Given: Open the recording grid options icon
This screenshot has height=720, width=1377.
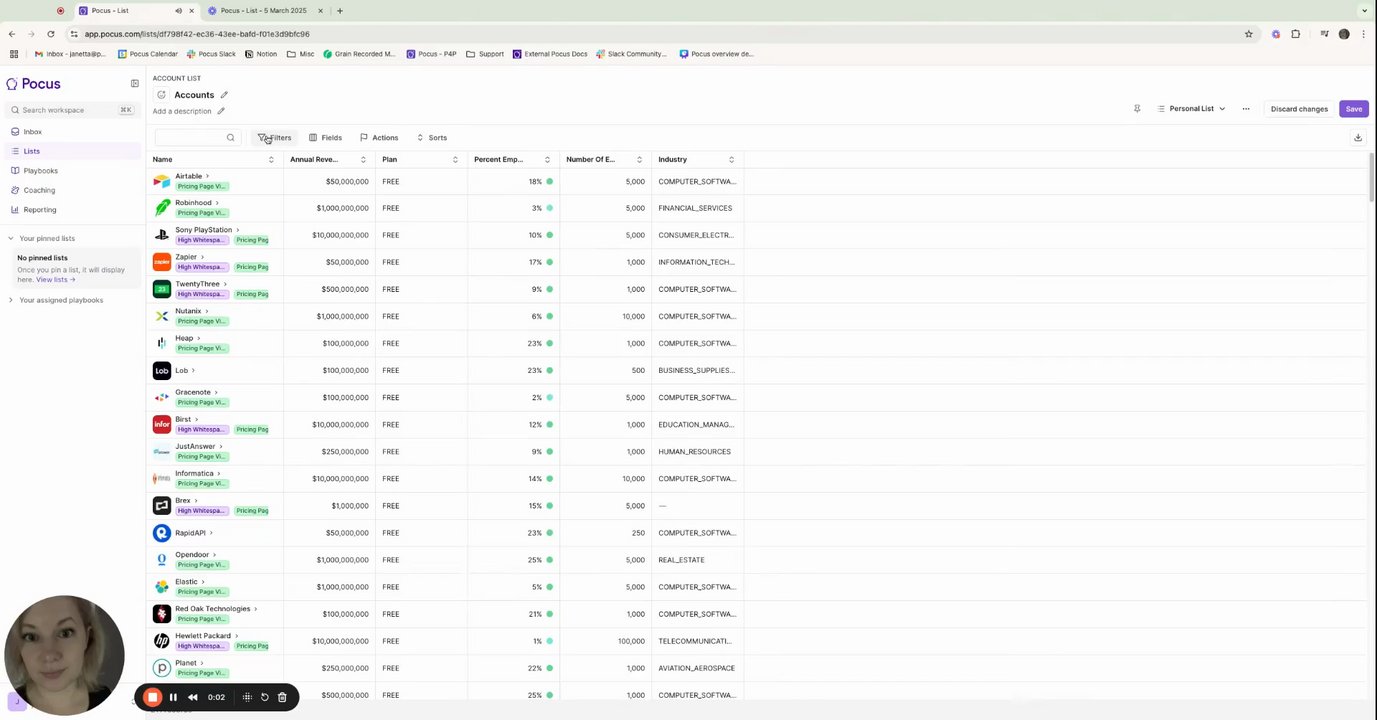Looking at the screenshot, I should pyautogui.click(x=247, y=697).
